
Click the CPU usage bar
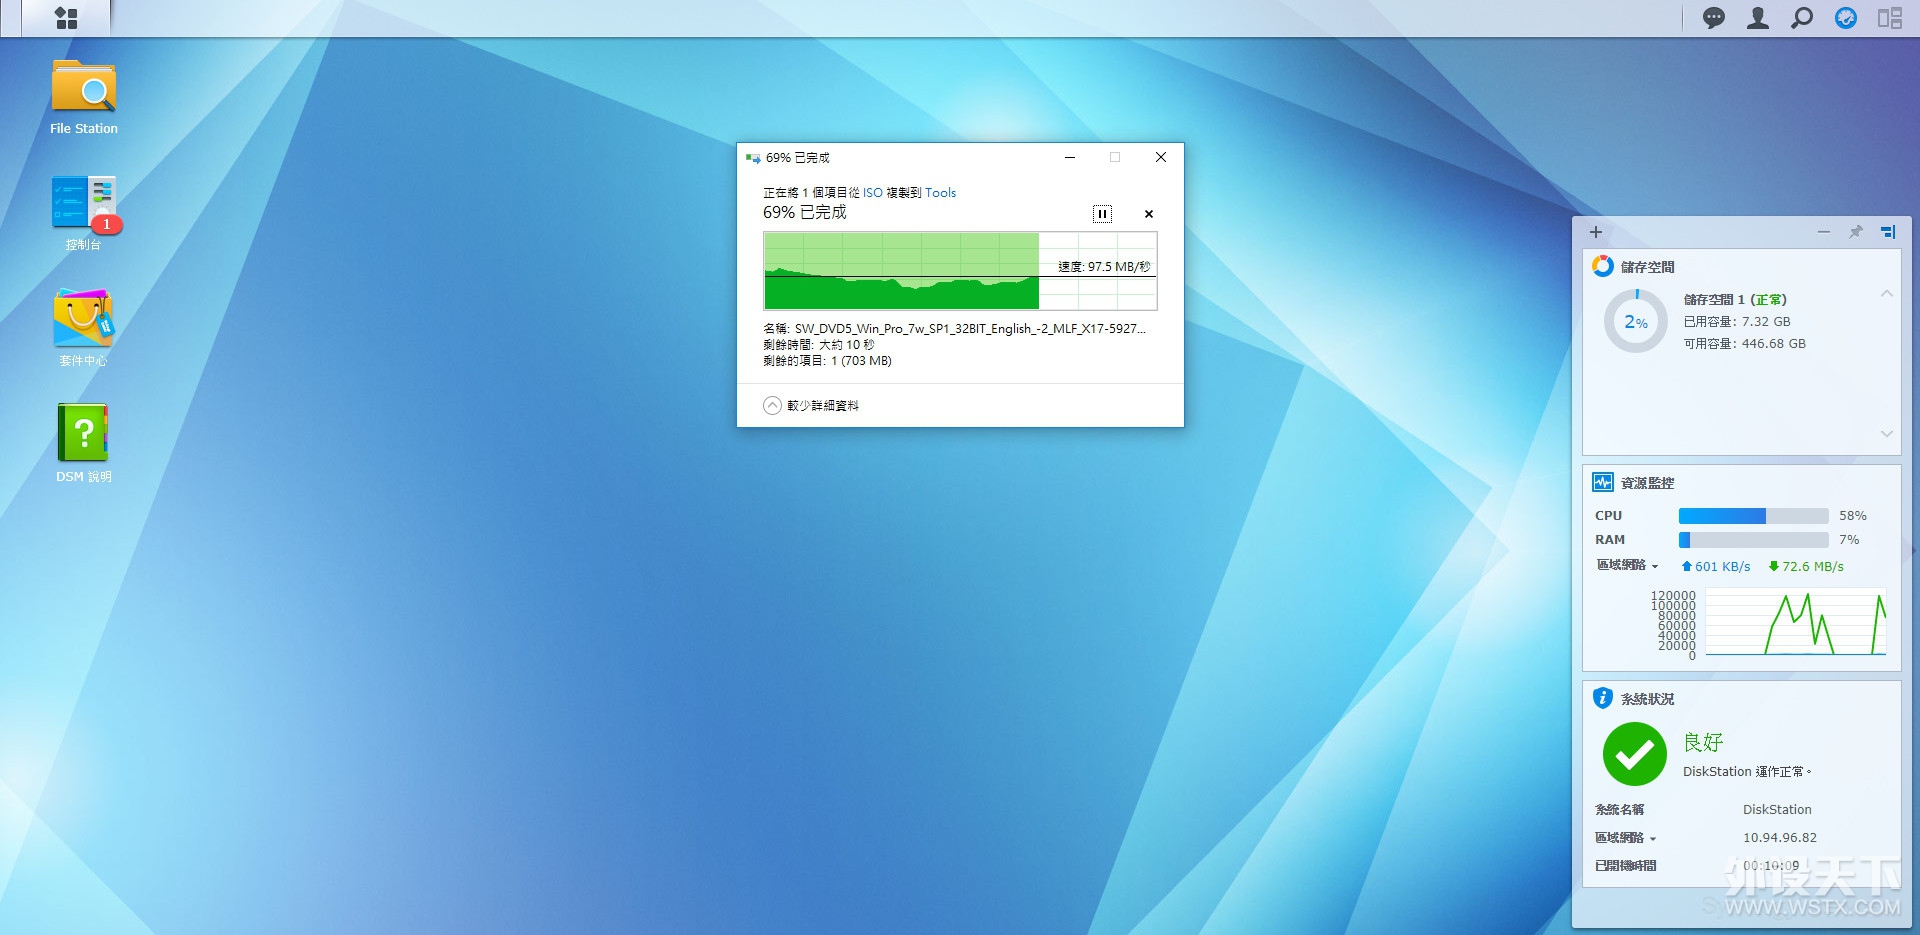[1754, 516]
